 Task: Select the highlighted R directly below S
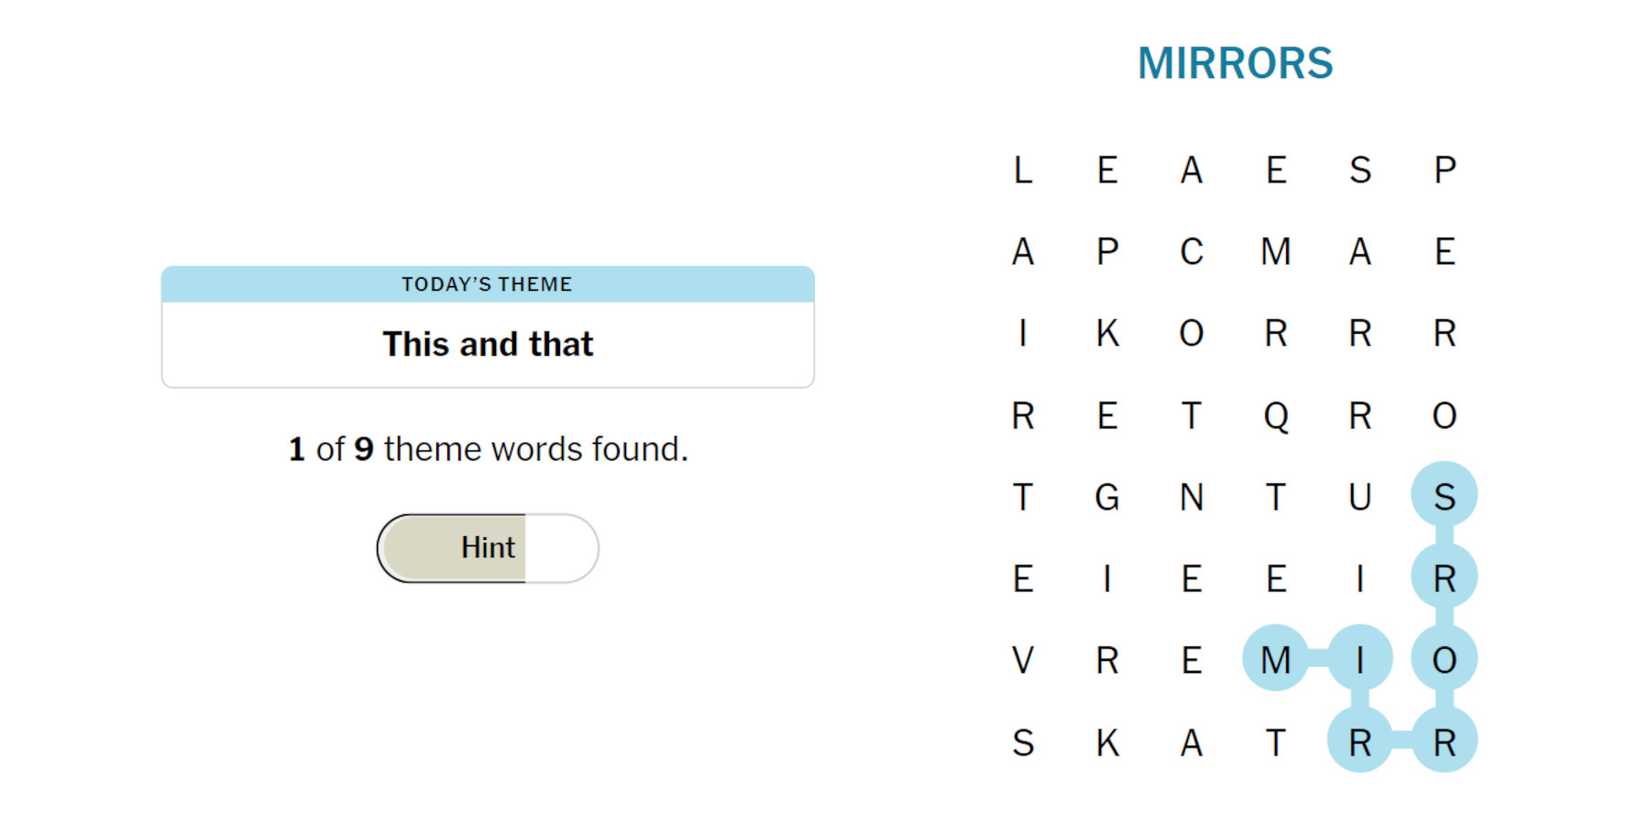[1444, 578]
